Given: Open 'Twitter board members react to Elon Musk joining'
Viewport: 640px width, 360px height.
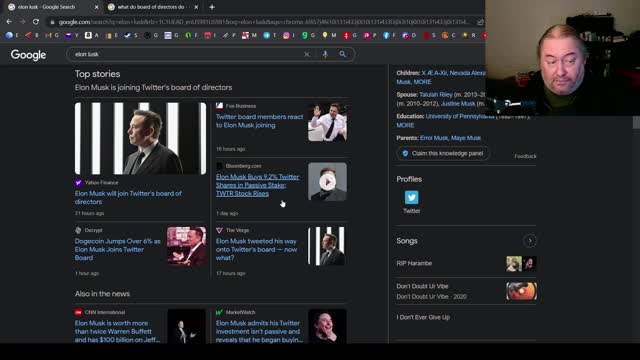Looking at the screenshot, I should [260, 121].
